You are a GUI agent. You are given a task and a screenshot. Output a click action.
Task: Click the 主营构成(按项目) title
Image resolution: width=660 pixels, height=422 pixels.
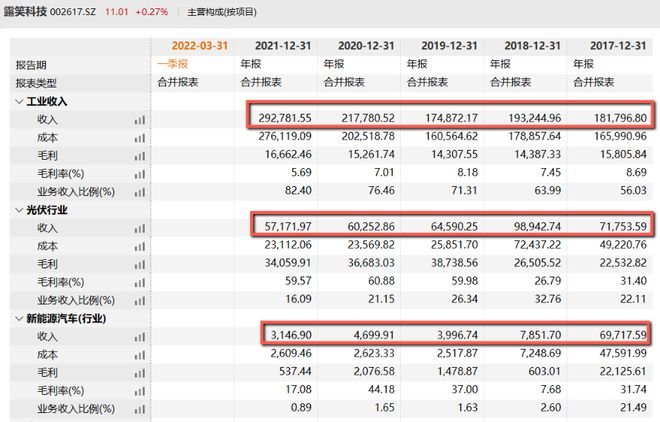click(222, 12)
